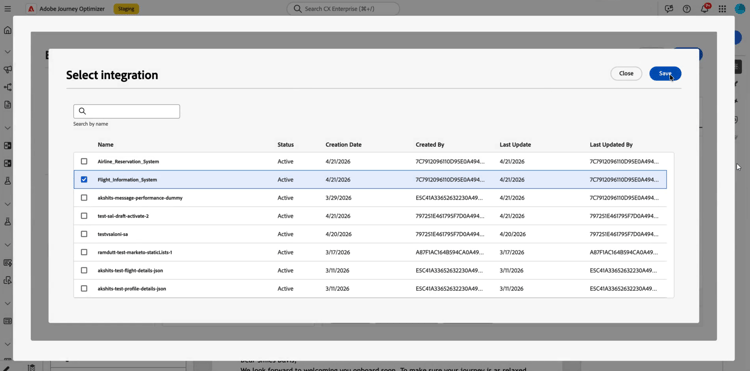Collapse the sidebar chevron just above the megaphone icon
Image resolution: width=750 pixels, height=371 pixels.
[x=7, y=52]
